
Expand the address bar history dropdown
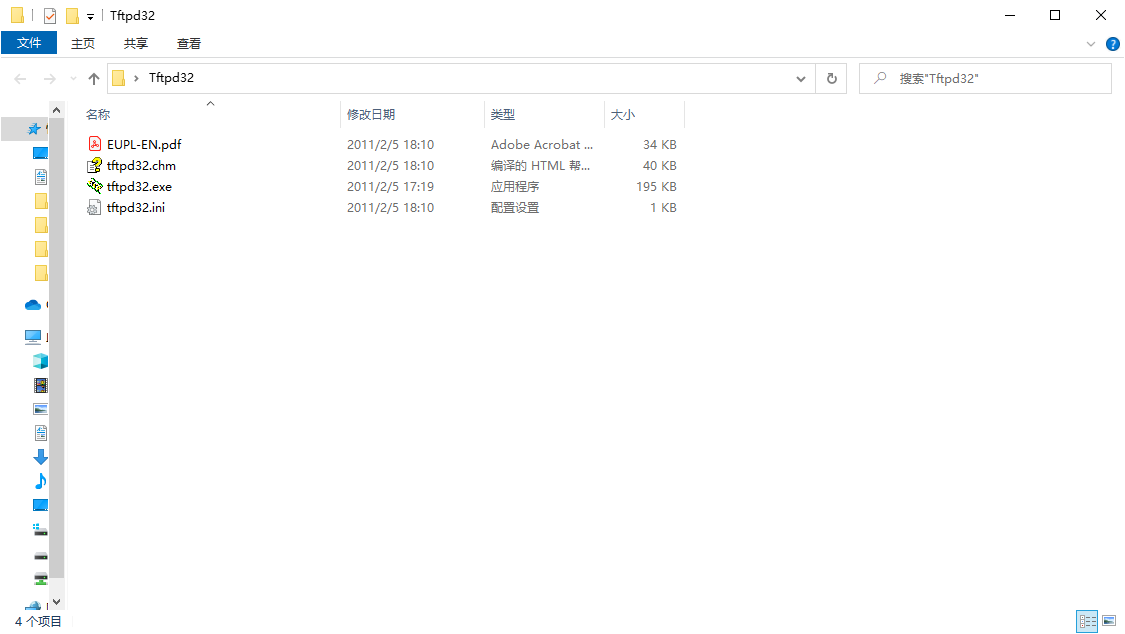801,78
